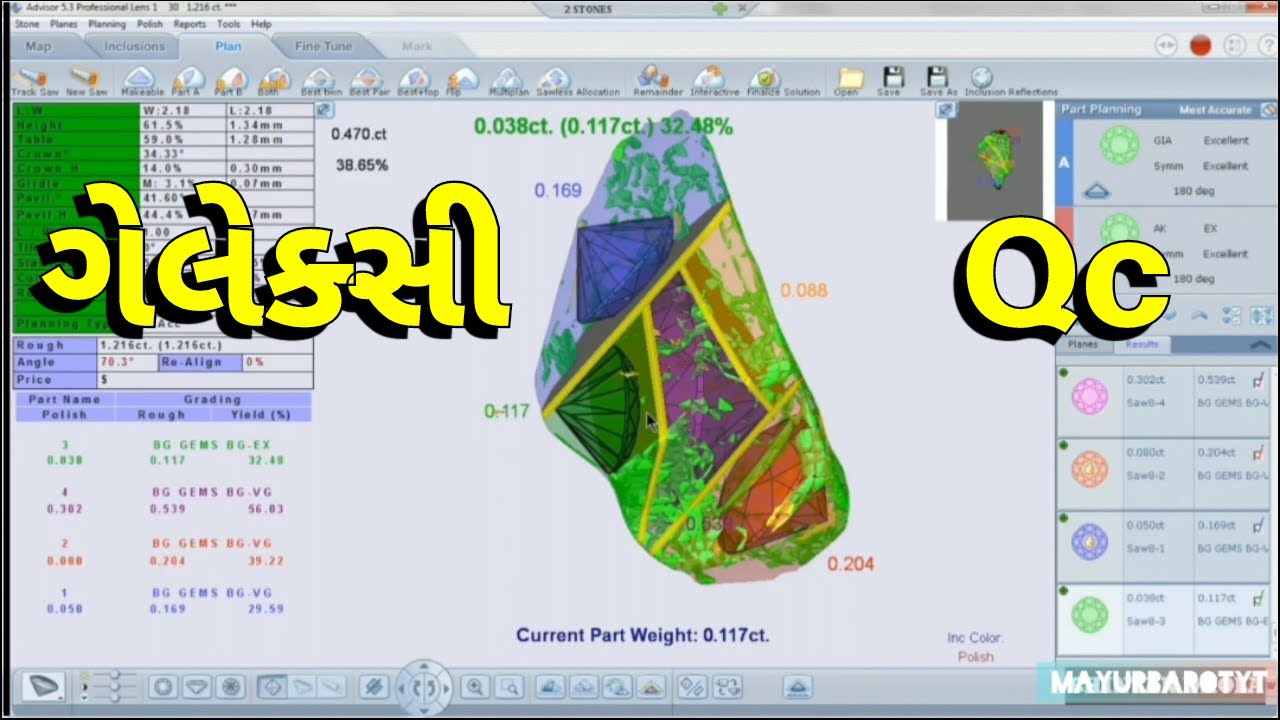Click the Part B tool
Screen dimensions: 1280x720
coord(229,82)
